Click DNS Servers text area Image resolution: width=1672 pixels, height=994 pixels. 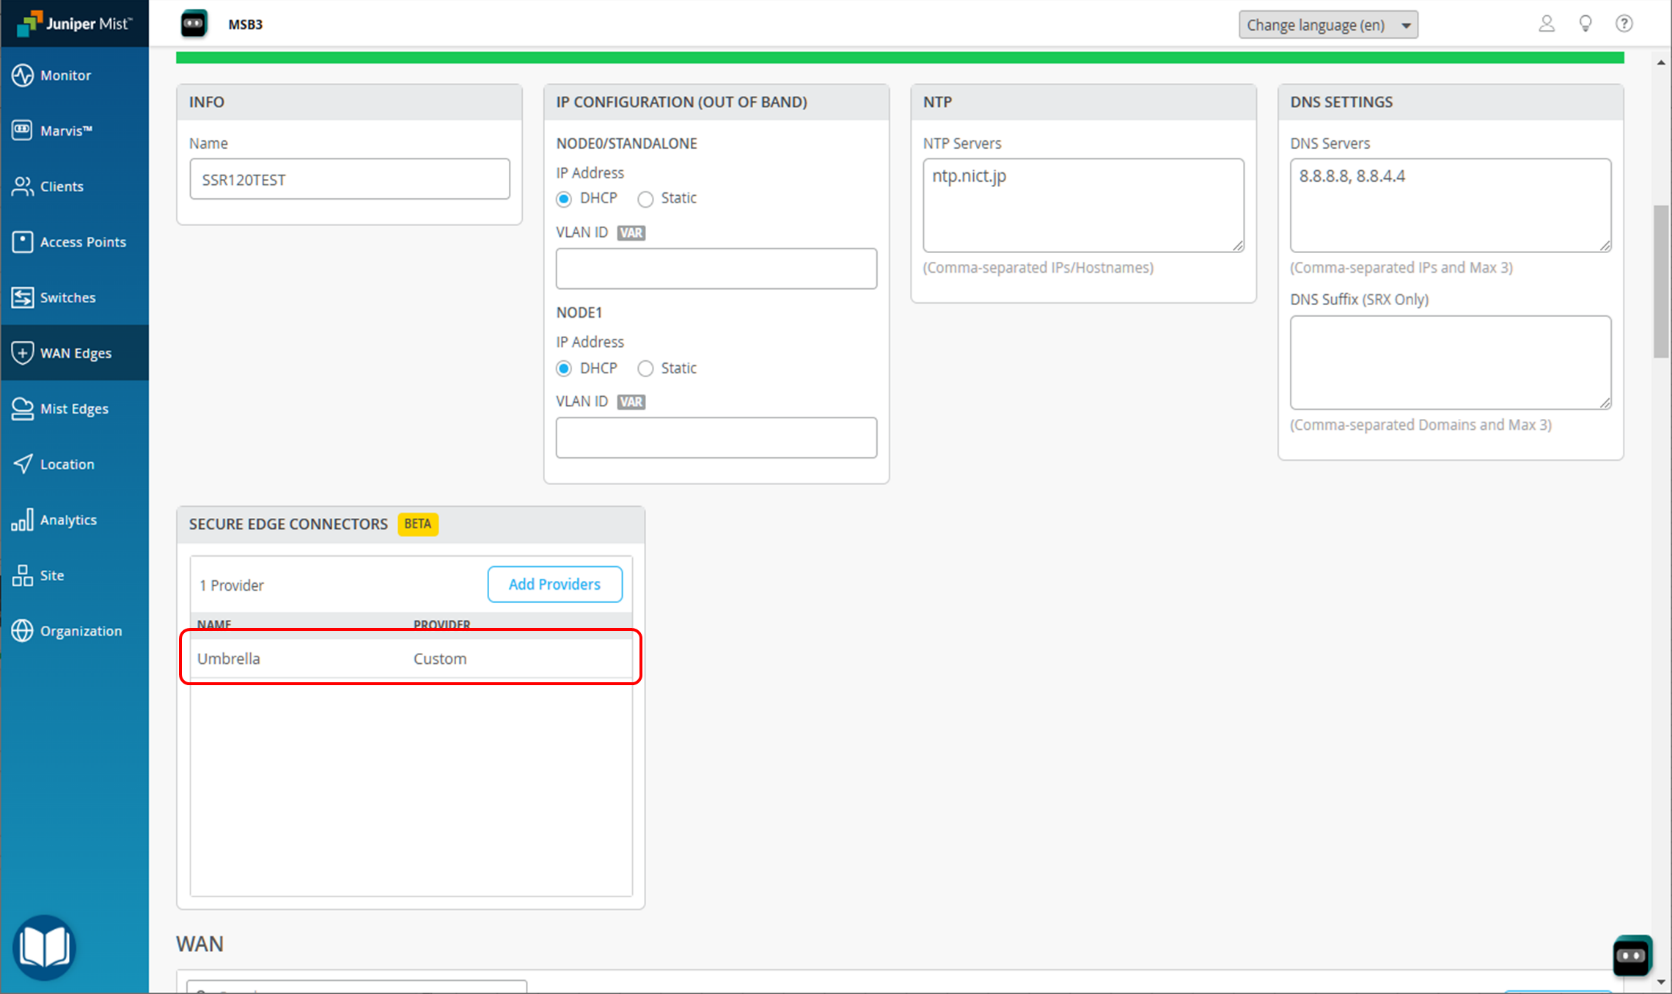tap(1450, 205)
